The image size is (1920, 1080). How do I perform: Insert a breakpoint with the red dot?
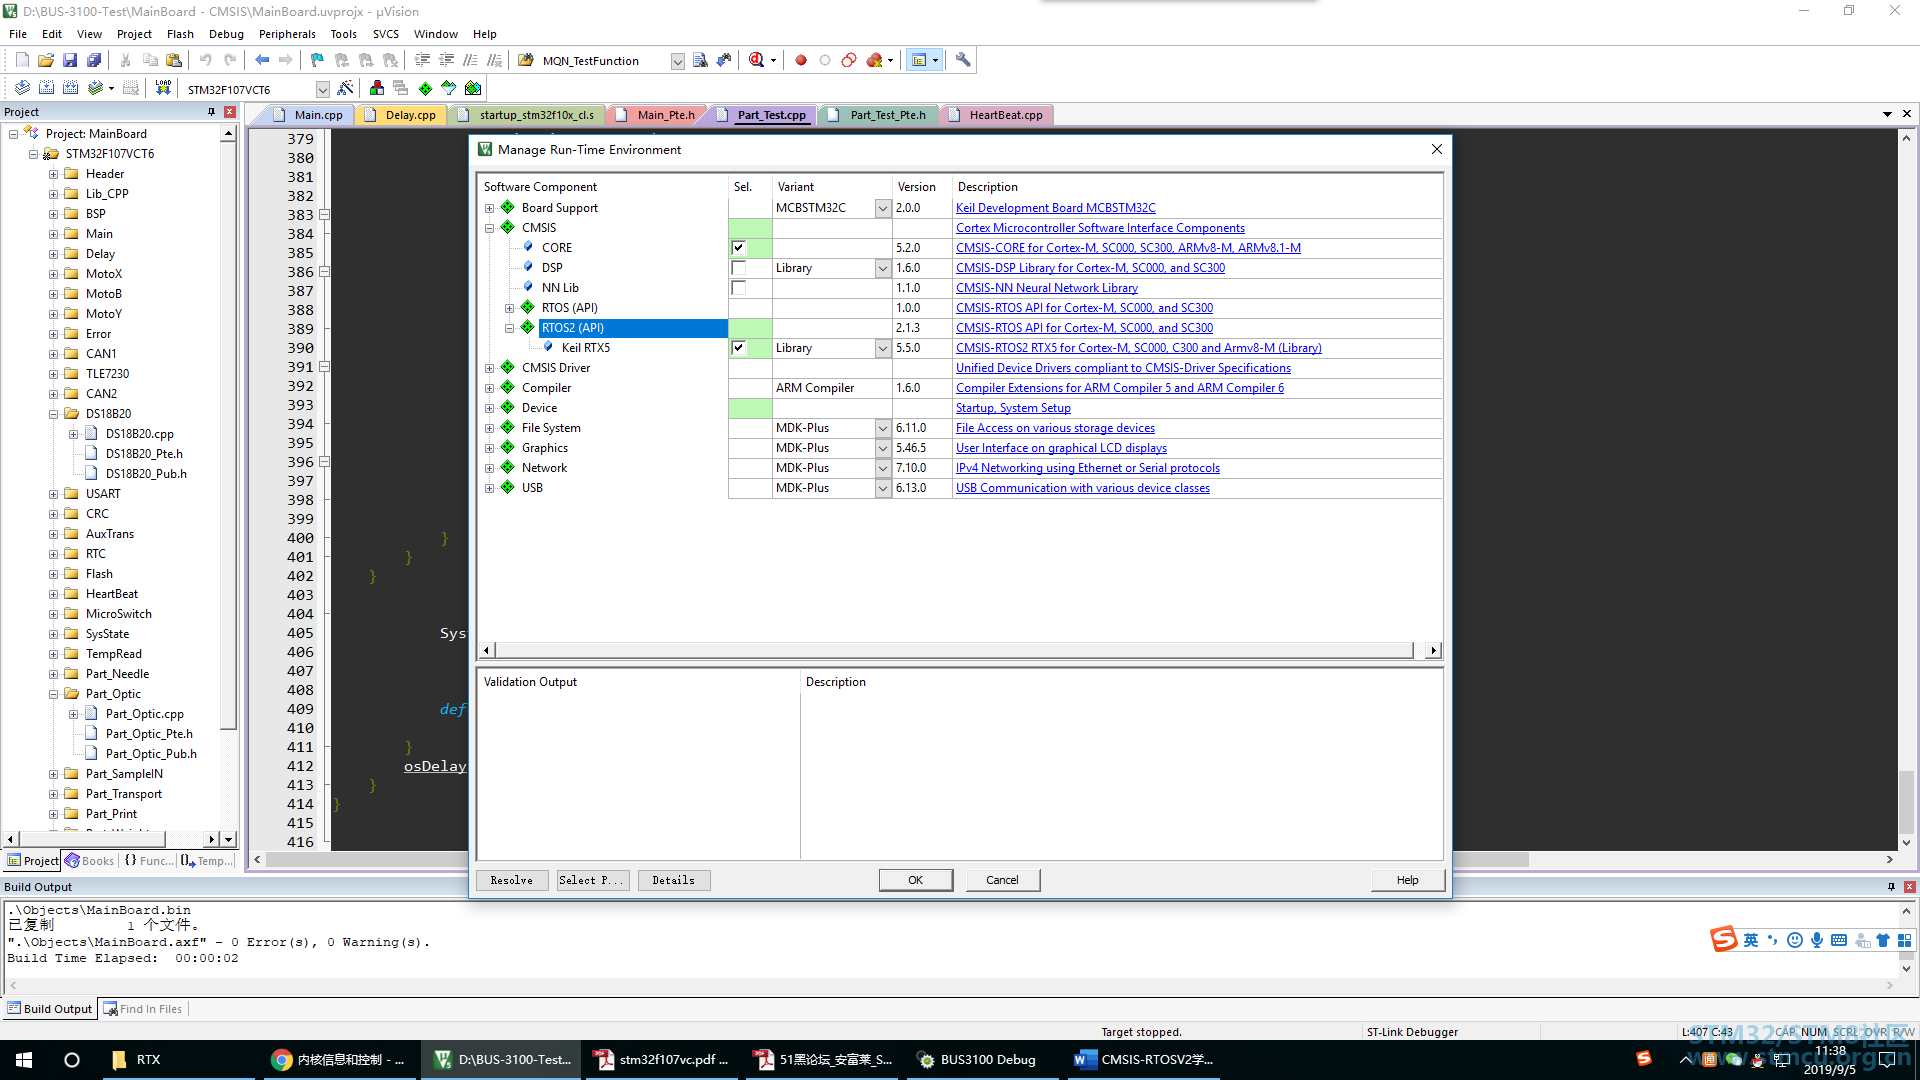[x=801, y=60]
